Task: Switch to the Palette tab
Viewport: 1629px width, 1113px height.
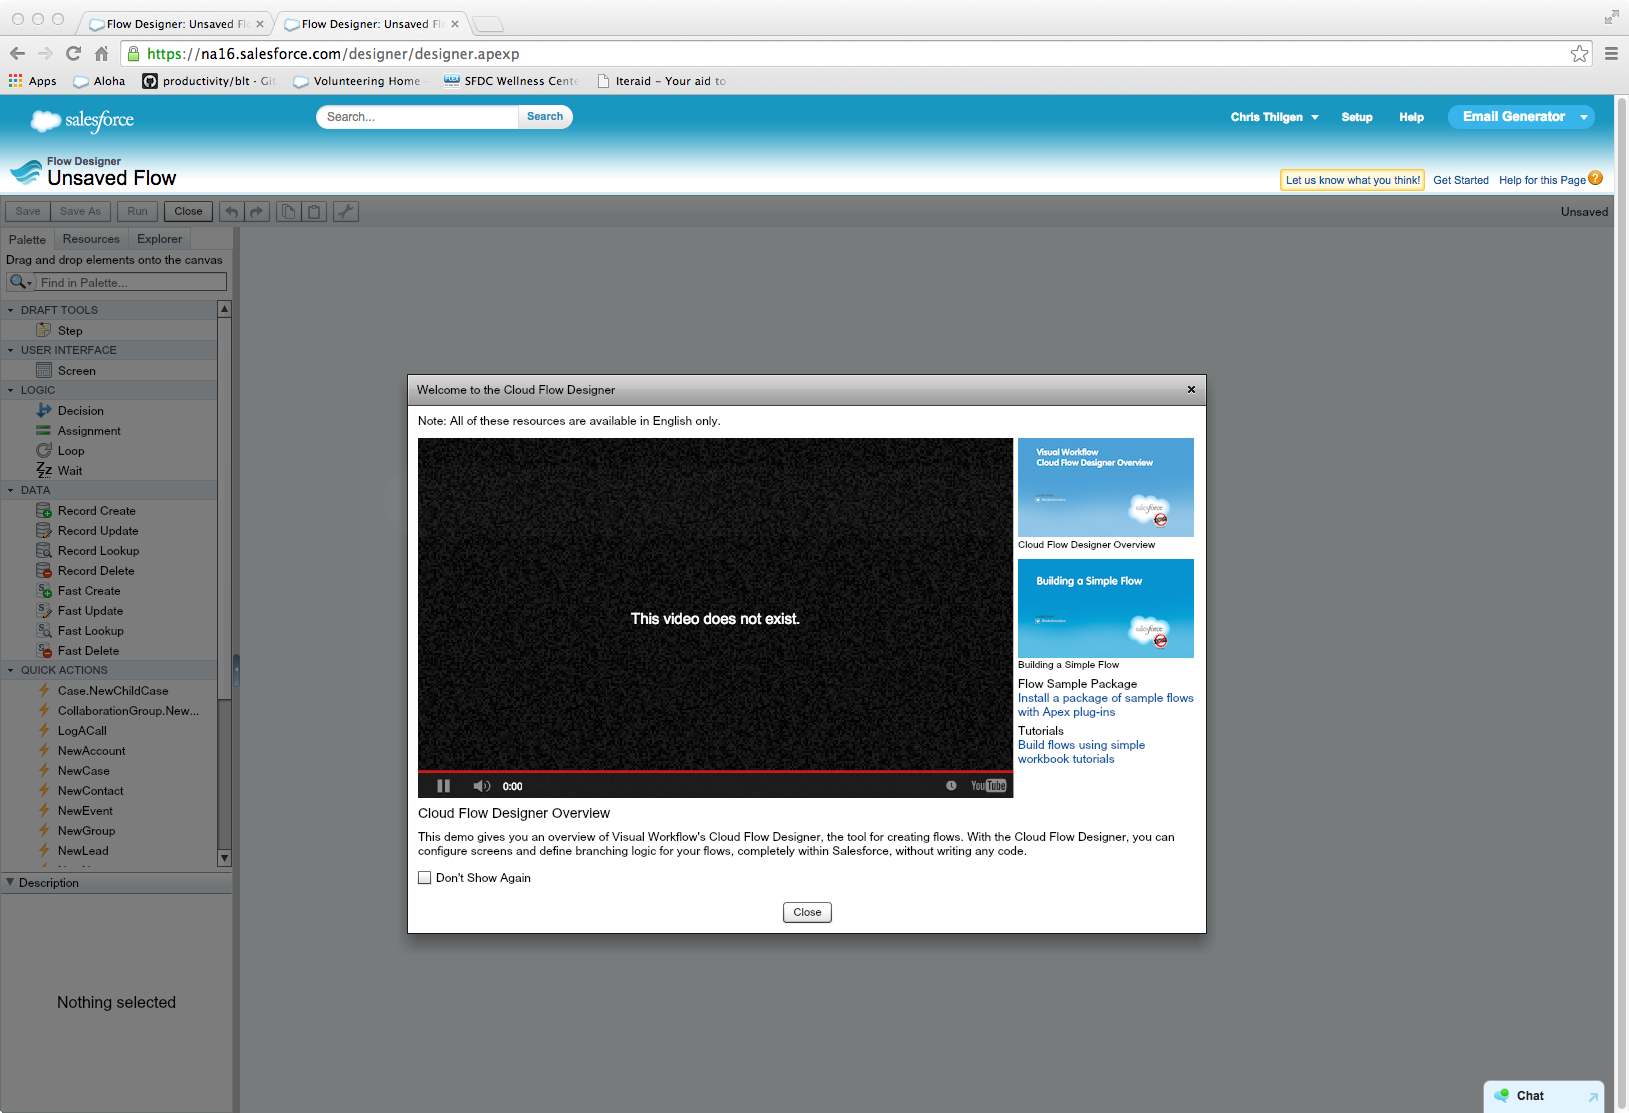Action: tap(27, 239)
